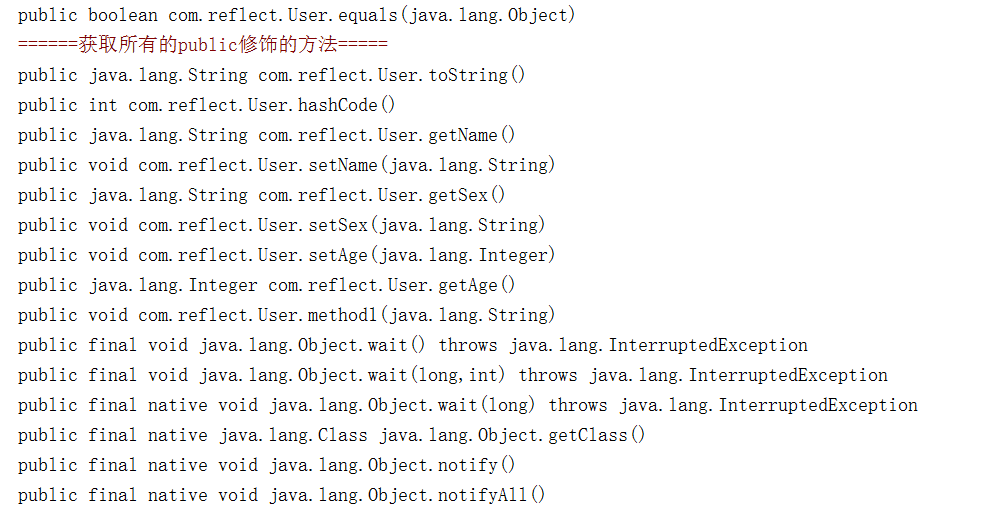993x509 pixels.
Task: Select the User.setName line
Action: tap(286, 165)
